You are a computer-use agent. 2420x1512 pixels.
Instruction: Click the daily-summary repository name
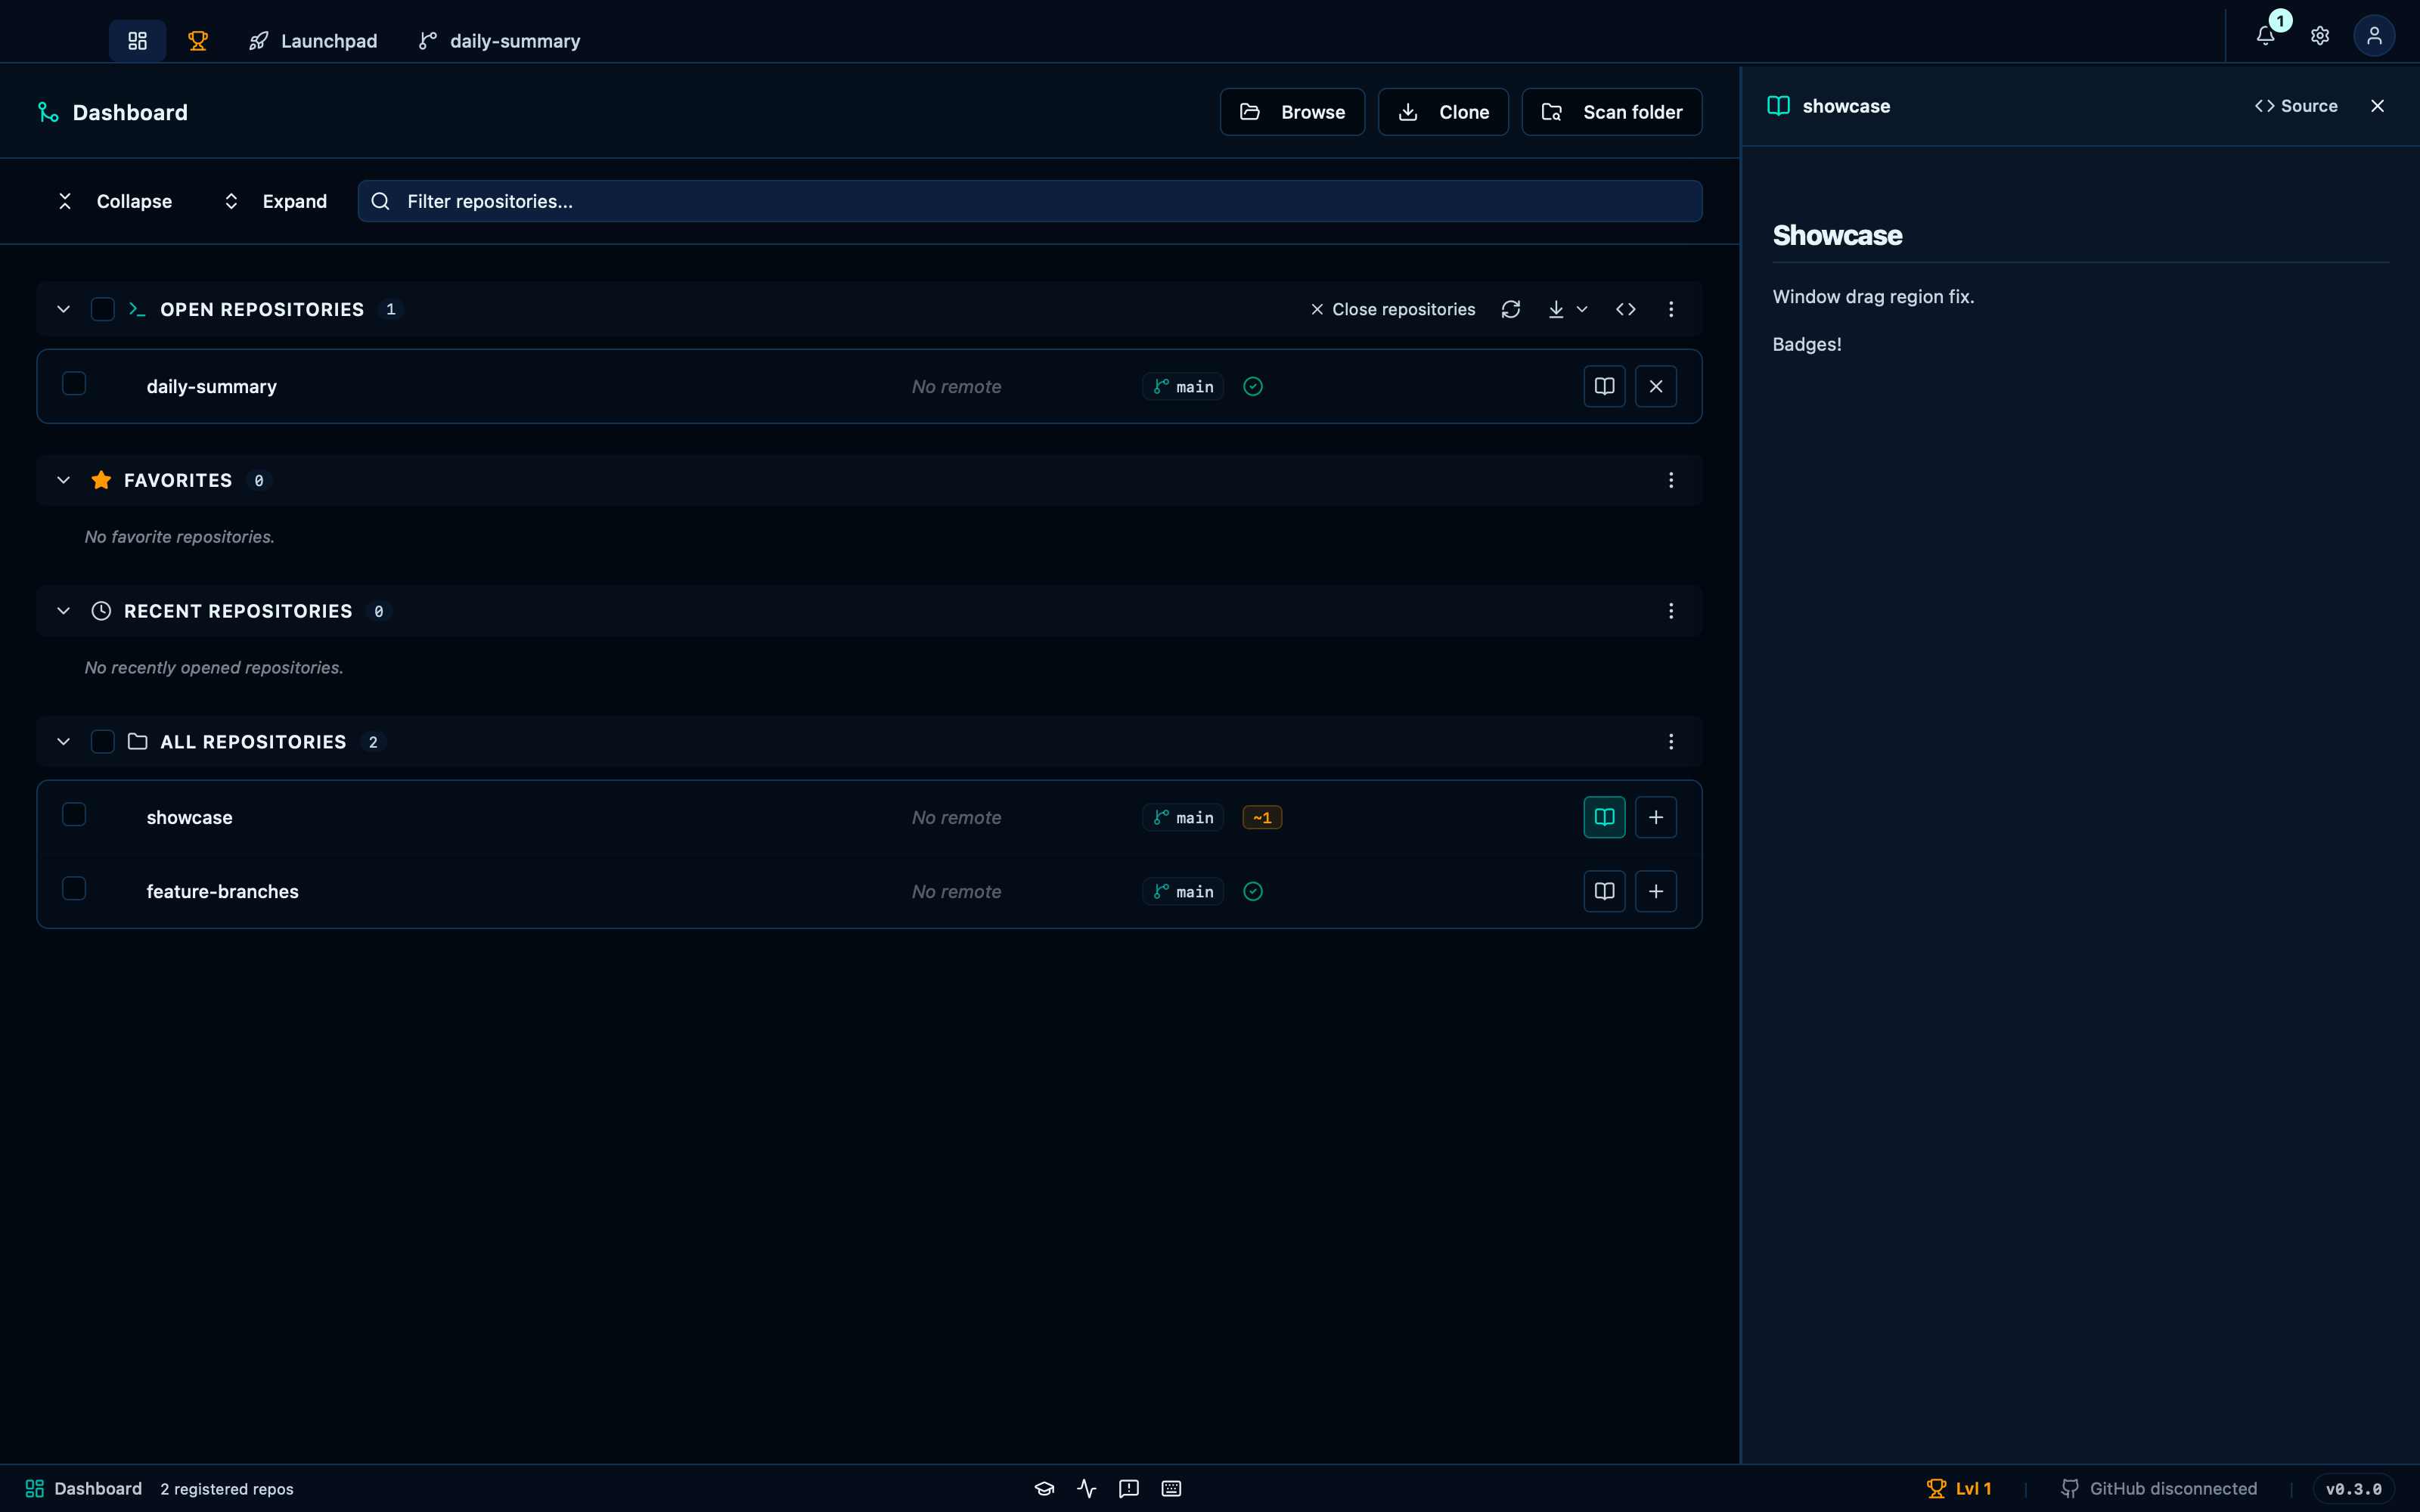pos(212,387)
